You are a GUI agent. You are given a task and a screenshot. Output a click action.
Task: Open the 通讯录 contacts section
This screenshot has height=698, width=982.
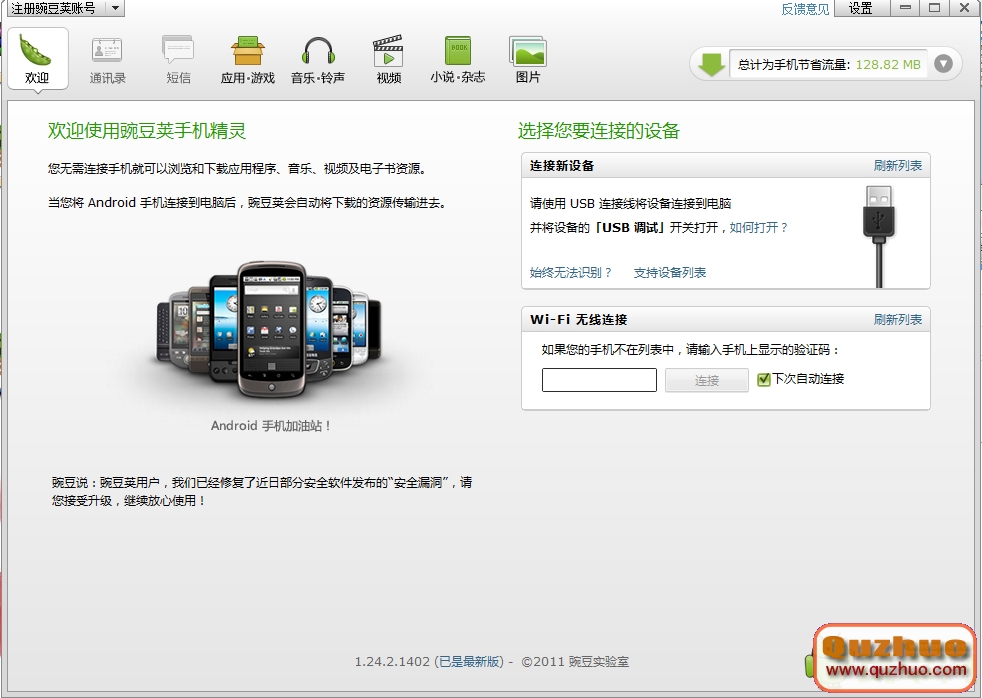click(107, 59)
